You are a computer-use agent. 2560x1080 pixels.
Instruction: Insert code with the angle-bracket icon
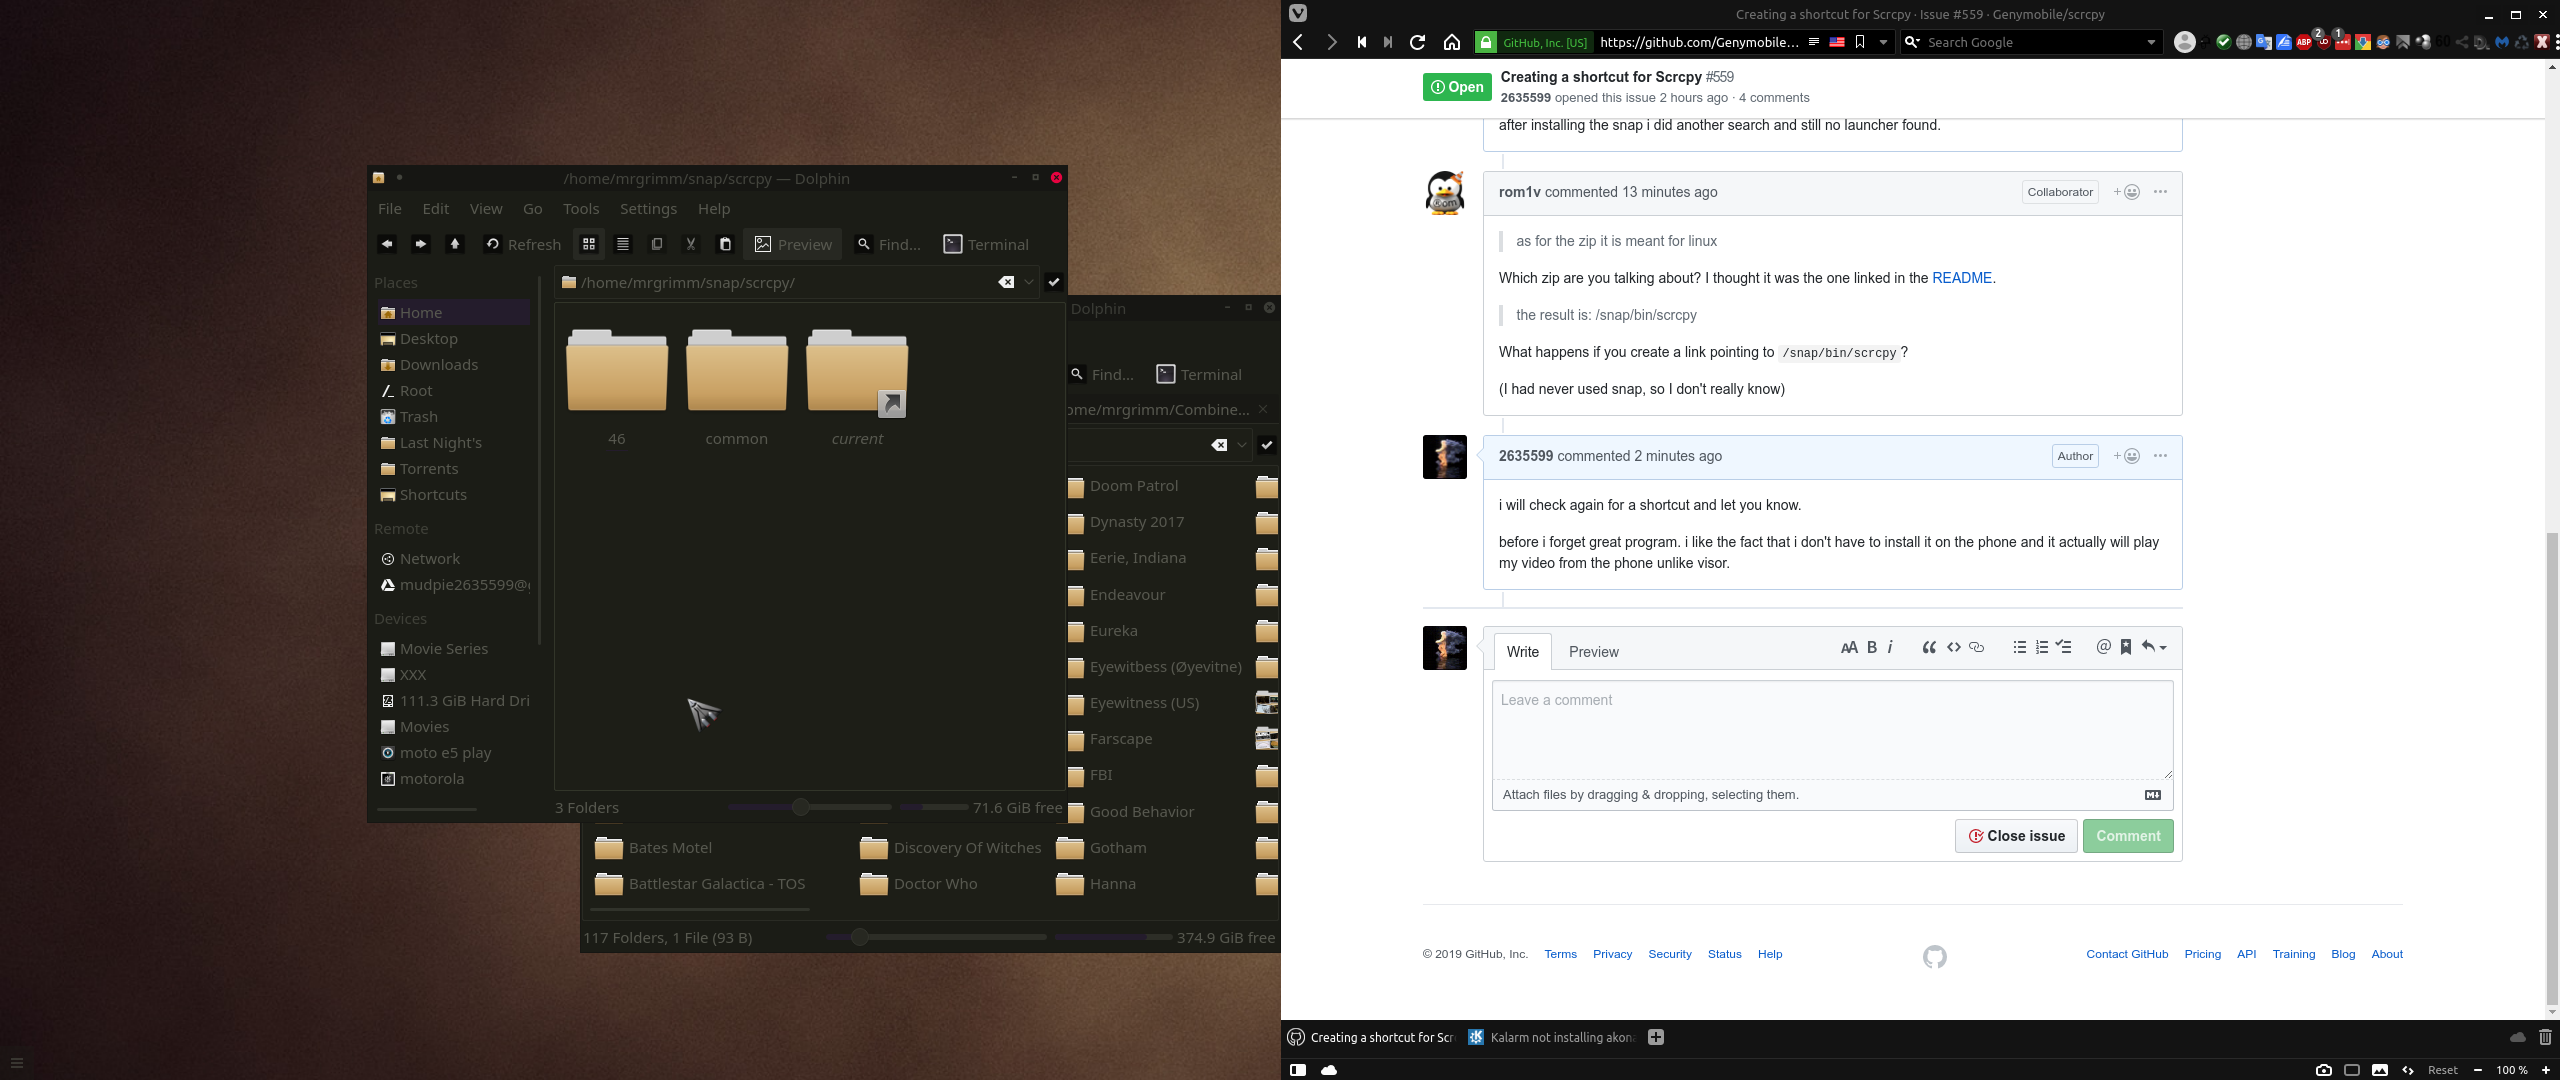coord(1953,647)
